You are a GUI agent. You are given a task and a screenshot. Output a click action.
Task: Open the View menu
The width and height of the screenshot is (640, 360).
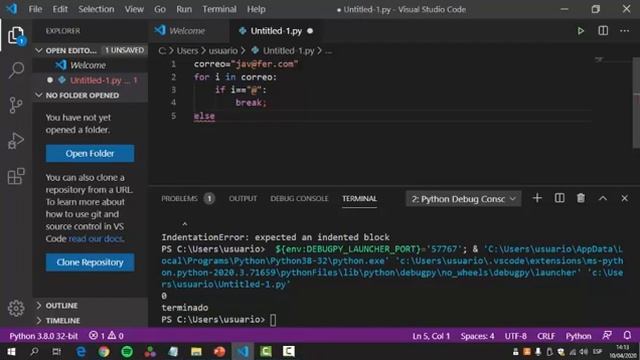click(x=134, y=9)
